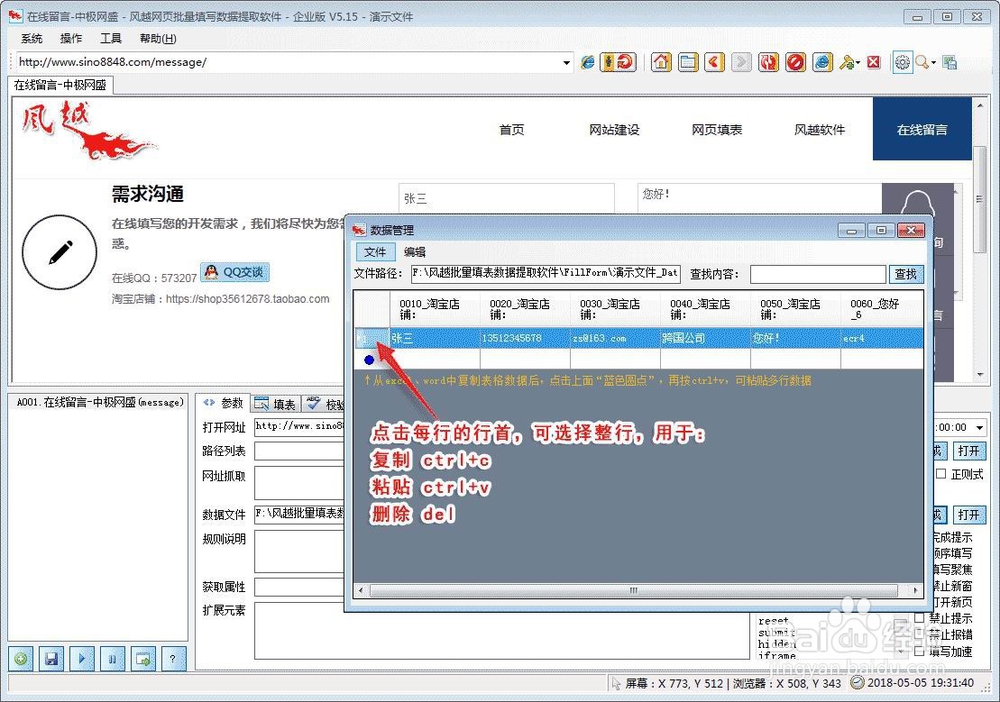Open the 操作 menu

(71, 38)
